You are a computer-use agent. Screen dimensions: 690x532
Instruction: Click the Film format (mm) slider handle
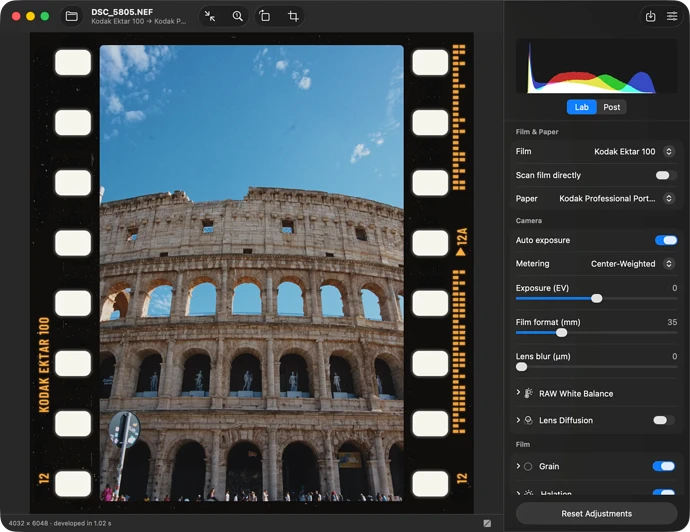coord(562,333)
